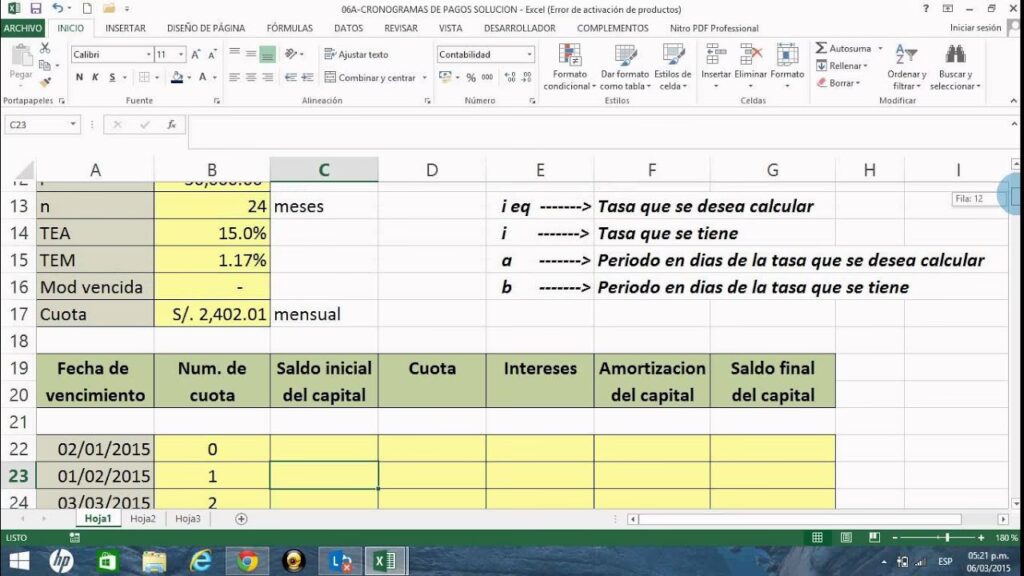1024x576 pixels.
Task: Switch to the Hoja2 sheet tab
Action: (143, 519)
